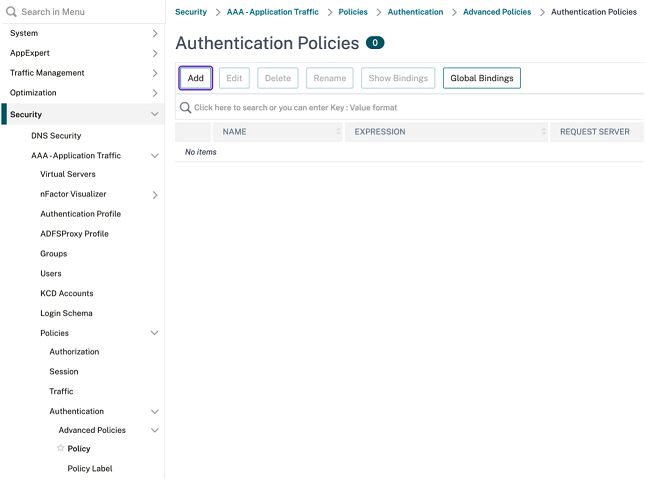646x481 pixels.
Task: Expand nFactor Visualizer submenu
Action: pyautogui.click(x=154, y=195)
